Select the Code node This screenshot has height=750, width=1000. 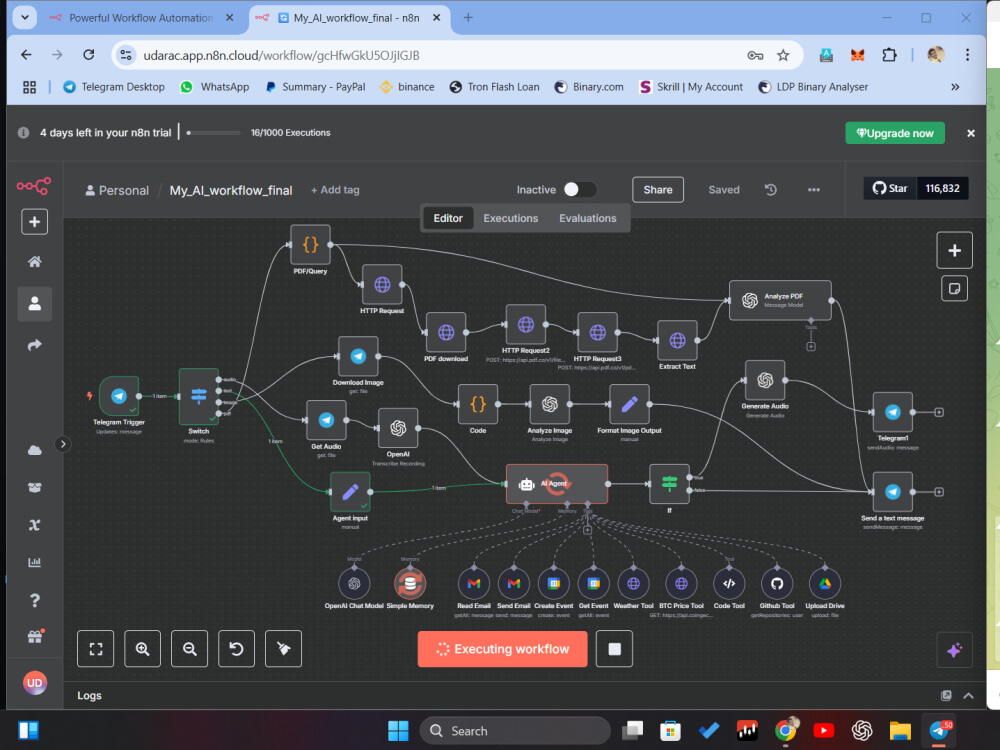click(x=478, y=404)
